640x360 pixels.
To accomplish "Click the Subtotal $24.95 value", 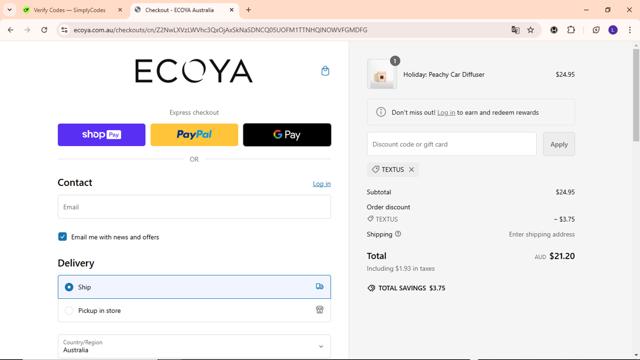I will click(565, 192).
